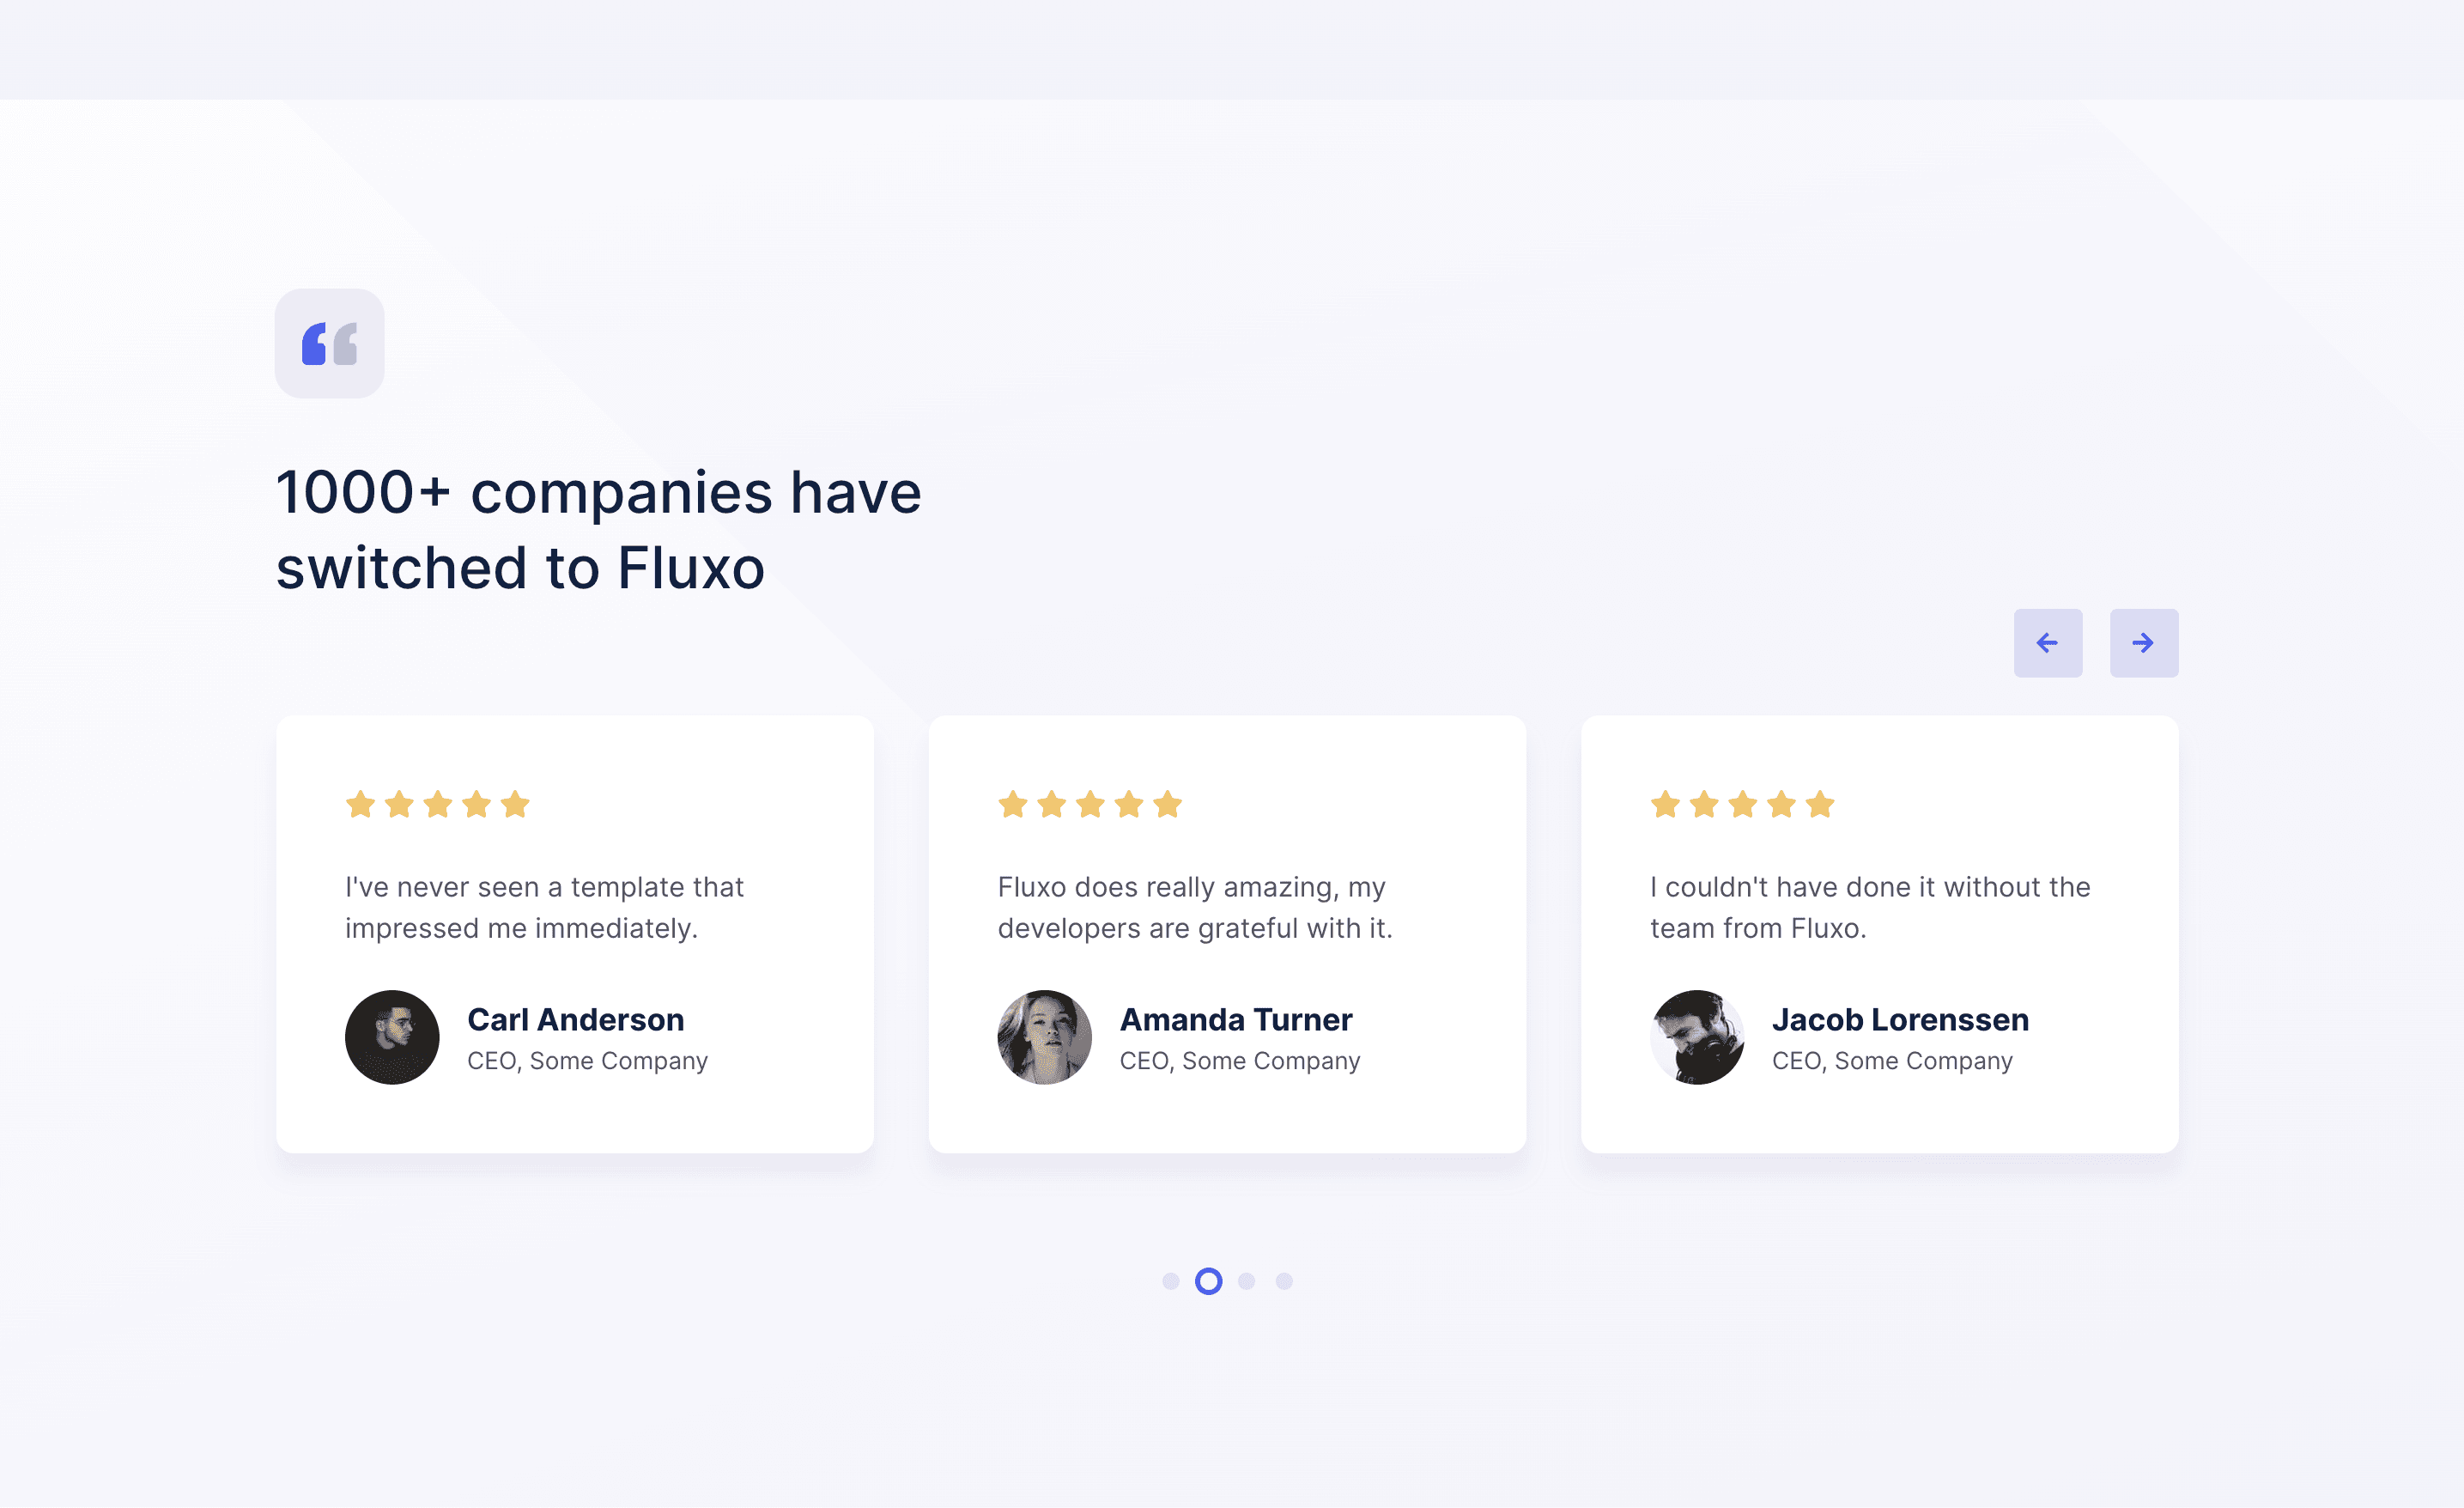Click the left arrow navigation icon
Image resolution: width=2464 pixels, height=1508 pixels.
coord(2048,643)
